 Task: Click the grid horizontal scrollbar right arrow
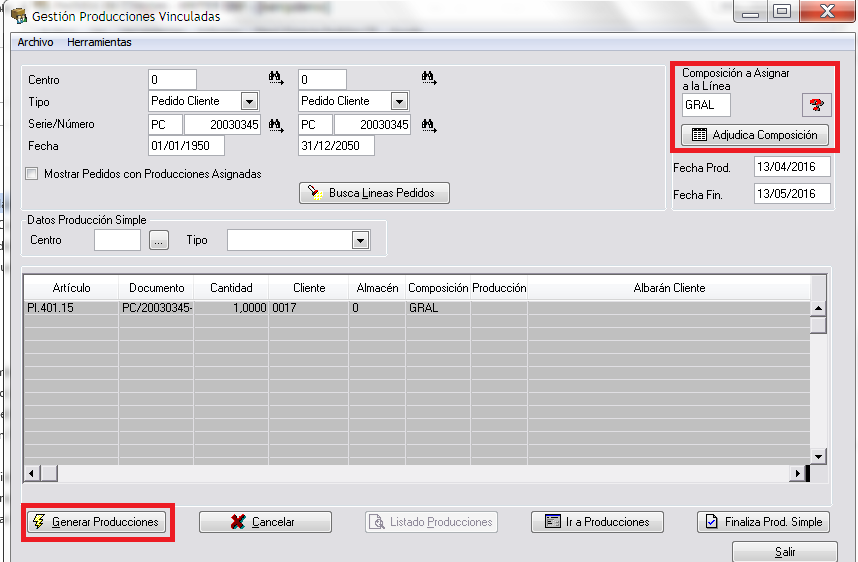coord(797,473)
